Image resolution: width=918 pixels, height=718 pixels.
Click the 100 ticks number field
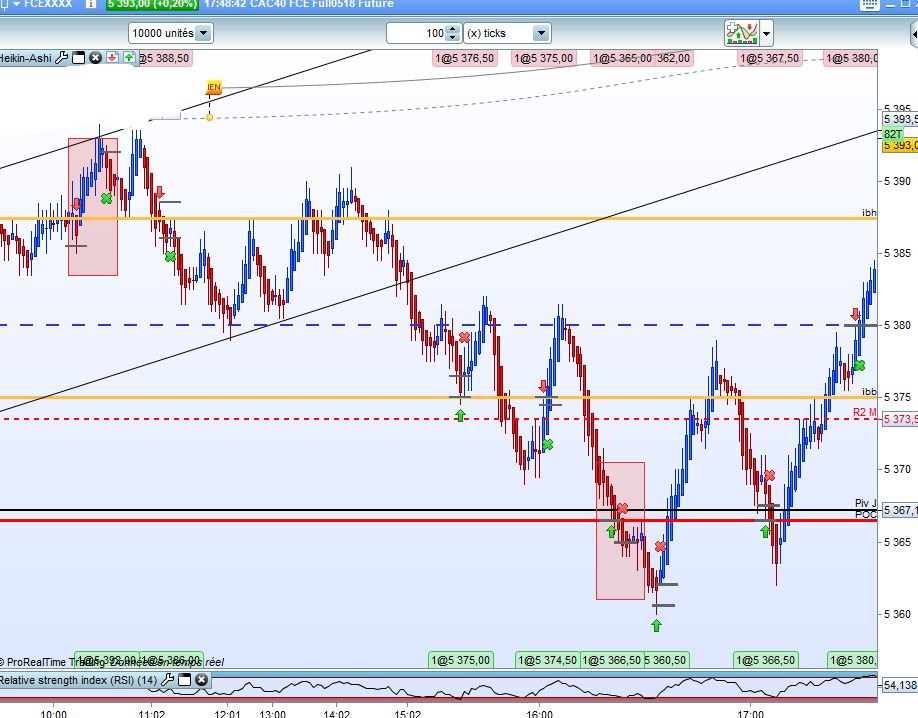click(417, 33)
